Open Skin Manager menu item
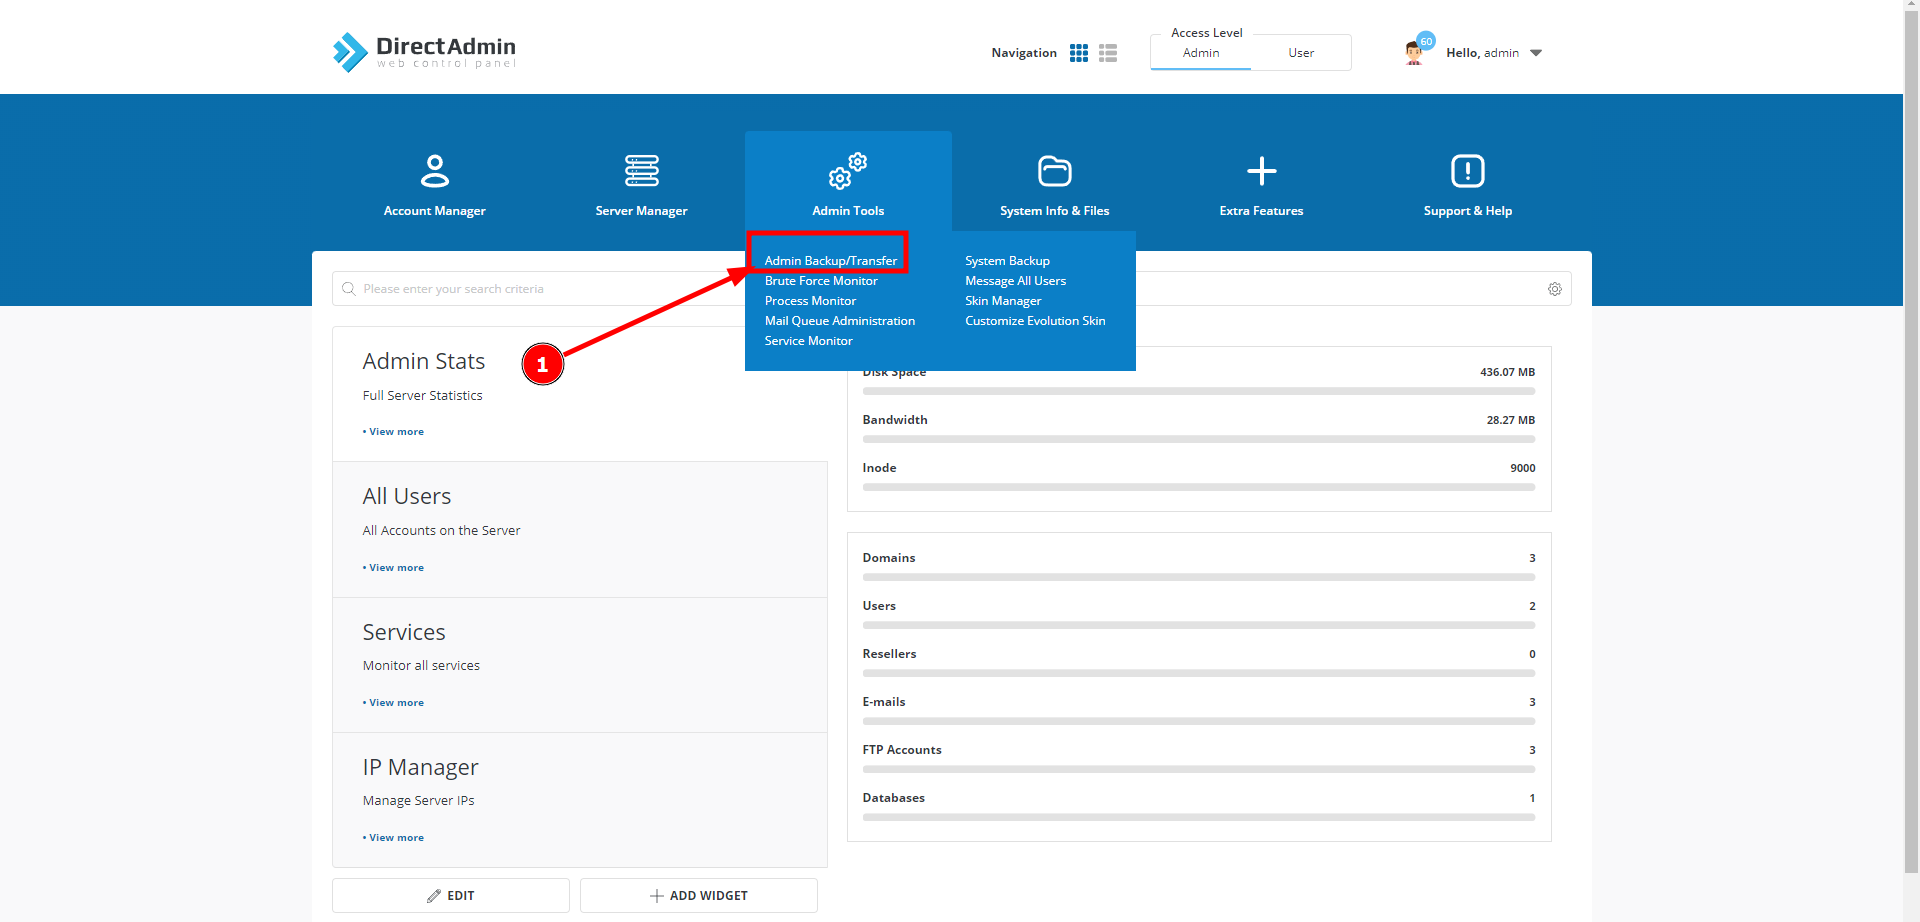Image resolution: width=1920 pixels, height=922 pixels. coord(1002,301)
